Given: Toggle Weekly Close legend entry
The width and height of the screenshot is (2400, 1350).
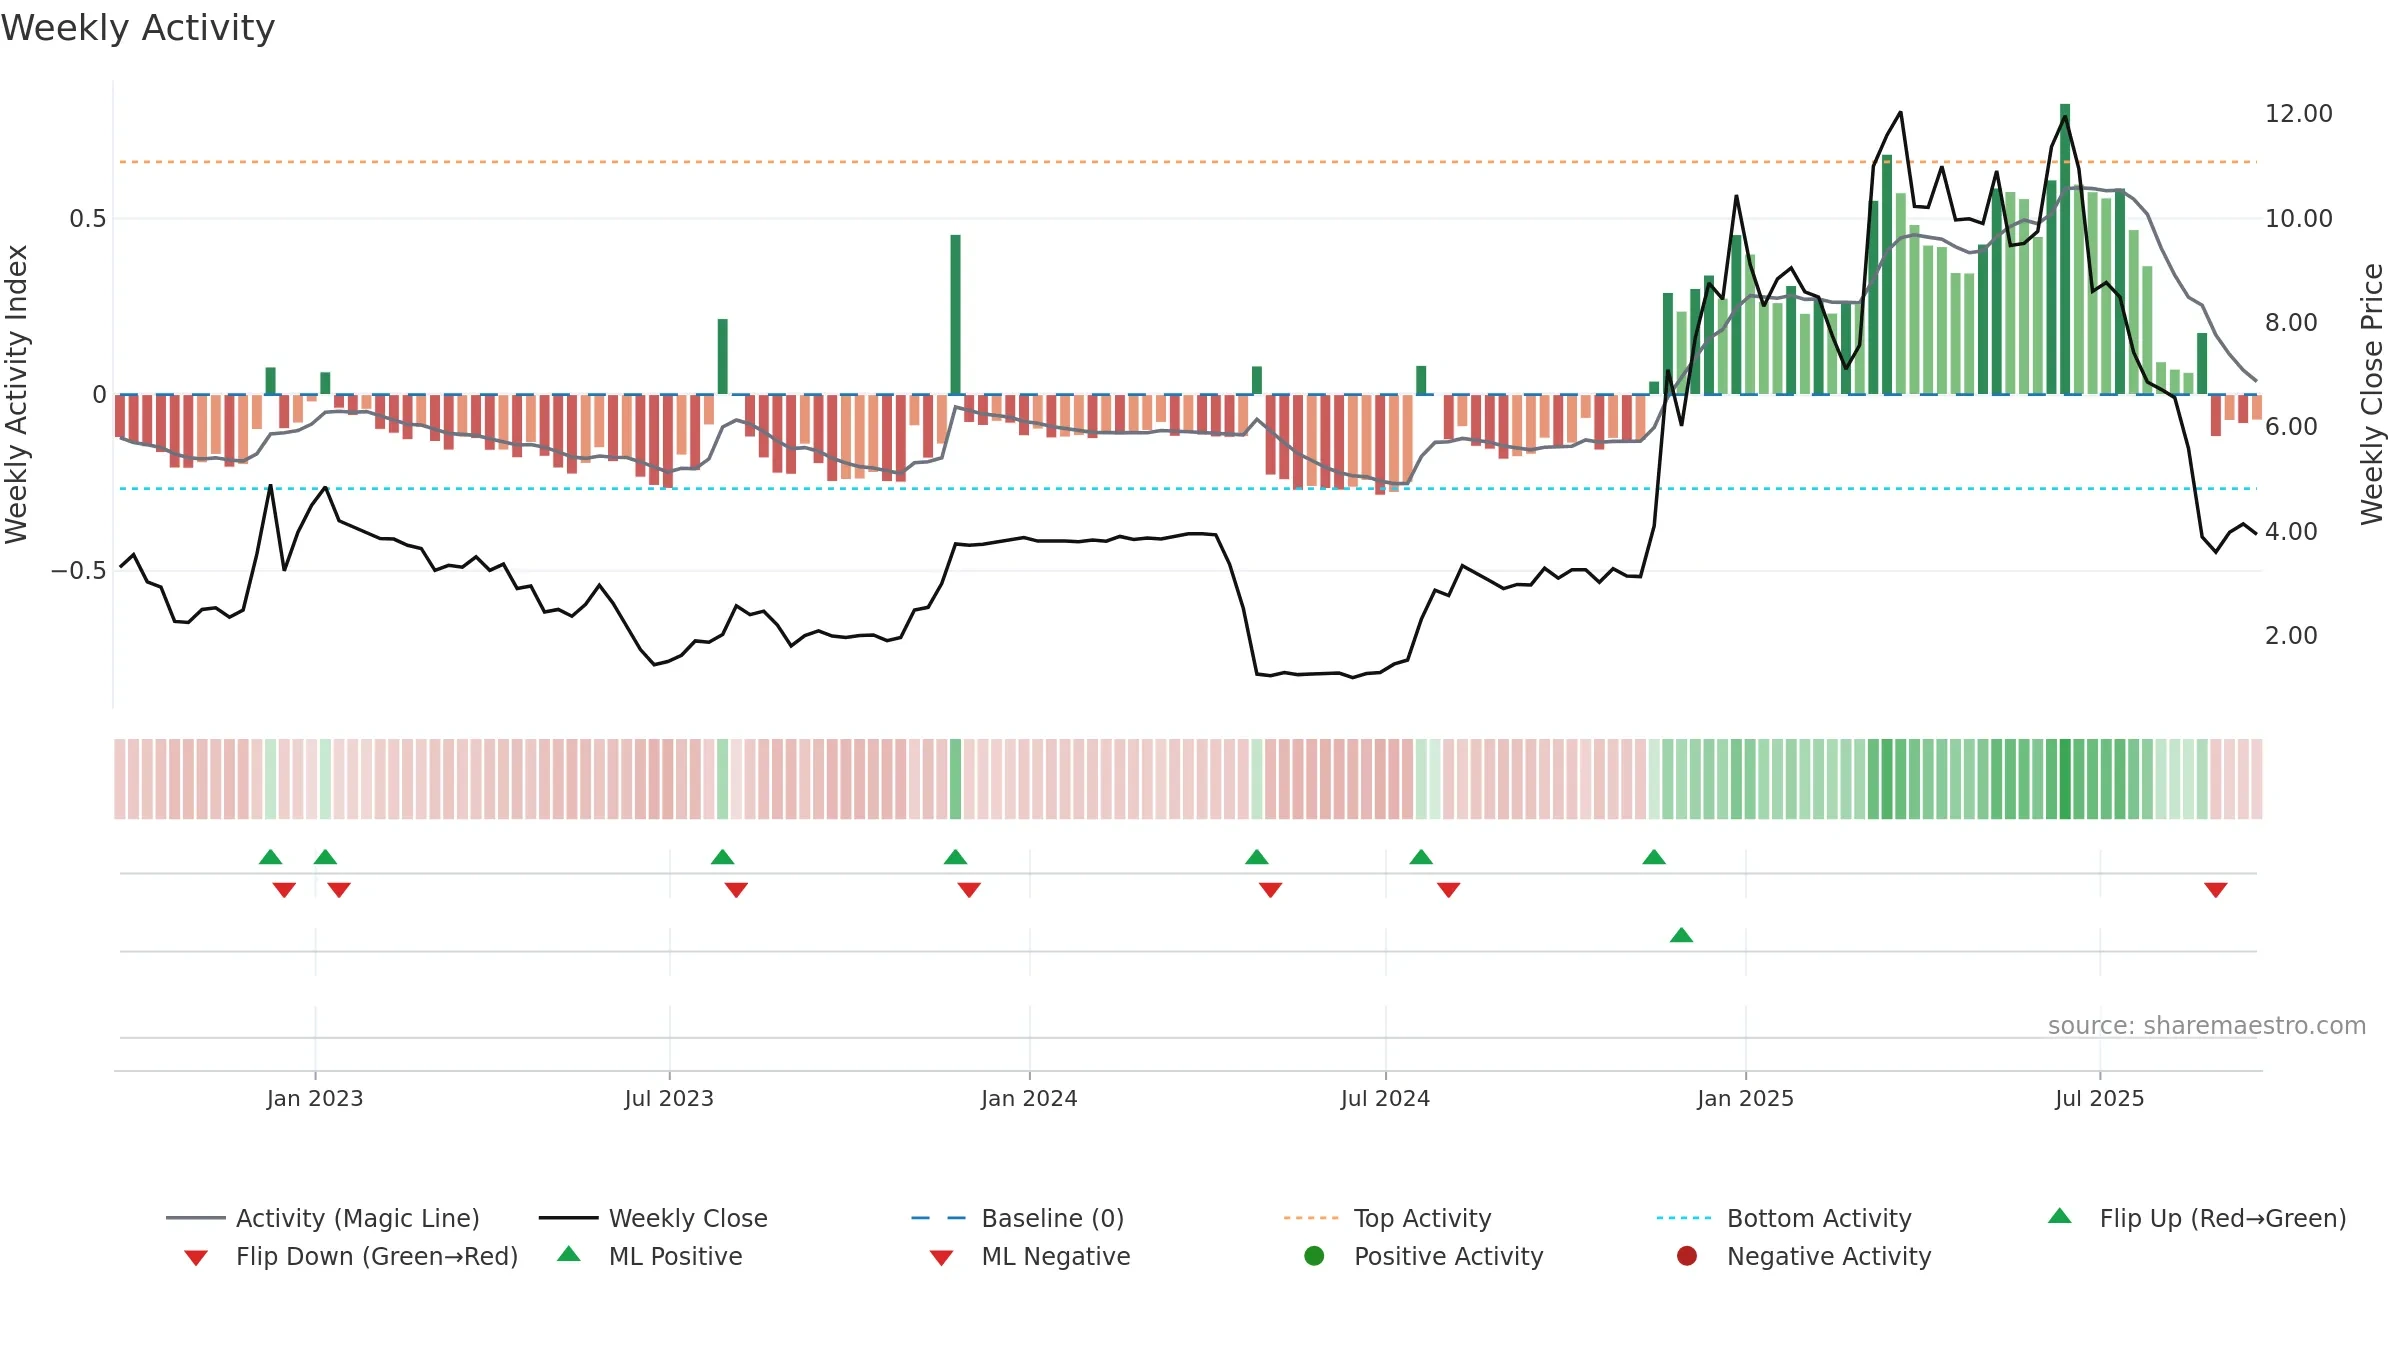Looking at the screenshot, I should pos(653,1218).
